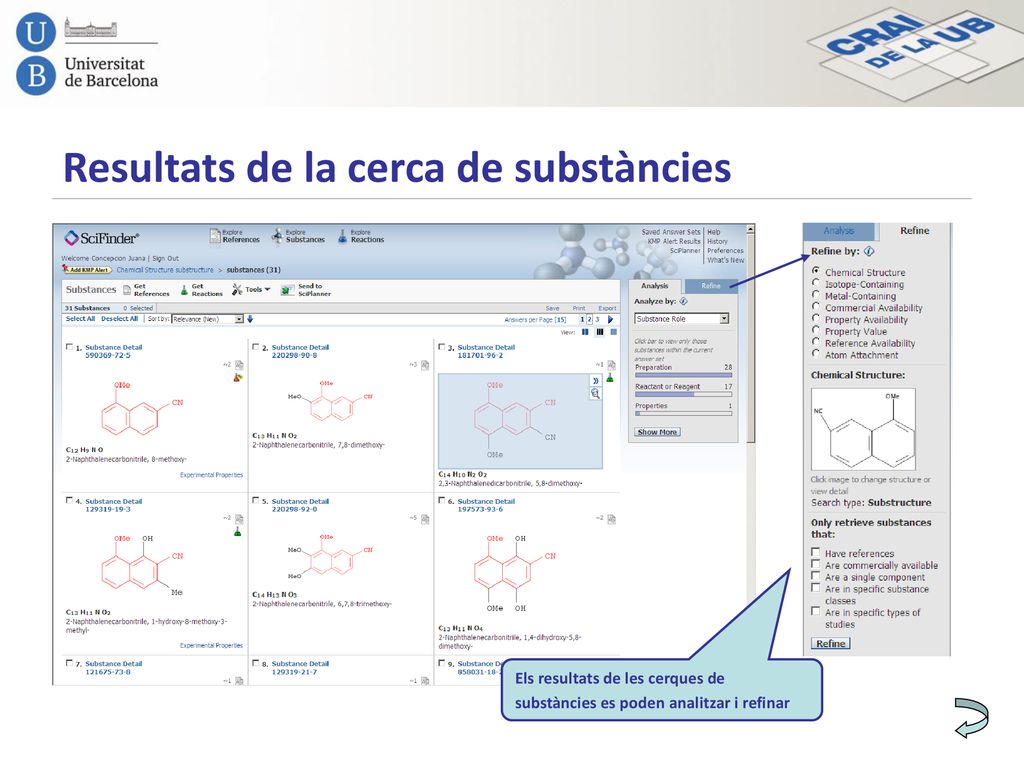This screenshot has width=1024, height=768.
Task: Enable Have references checkbox
Action: [816, 552]
